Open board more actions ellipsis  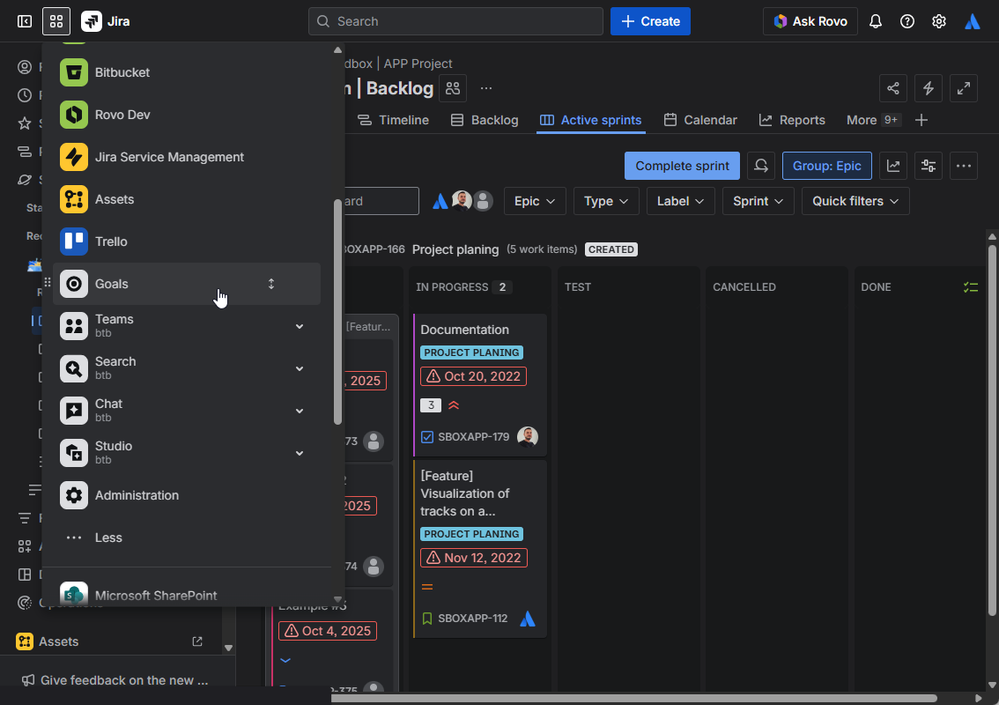click(x=963, y=166)
